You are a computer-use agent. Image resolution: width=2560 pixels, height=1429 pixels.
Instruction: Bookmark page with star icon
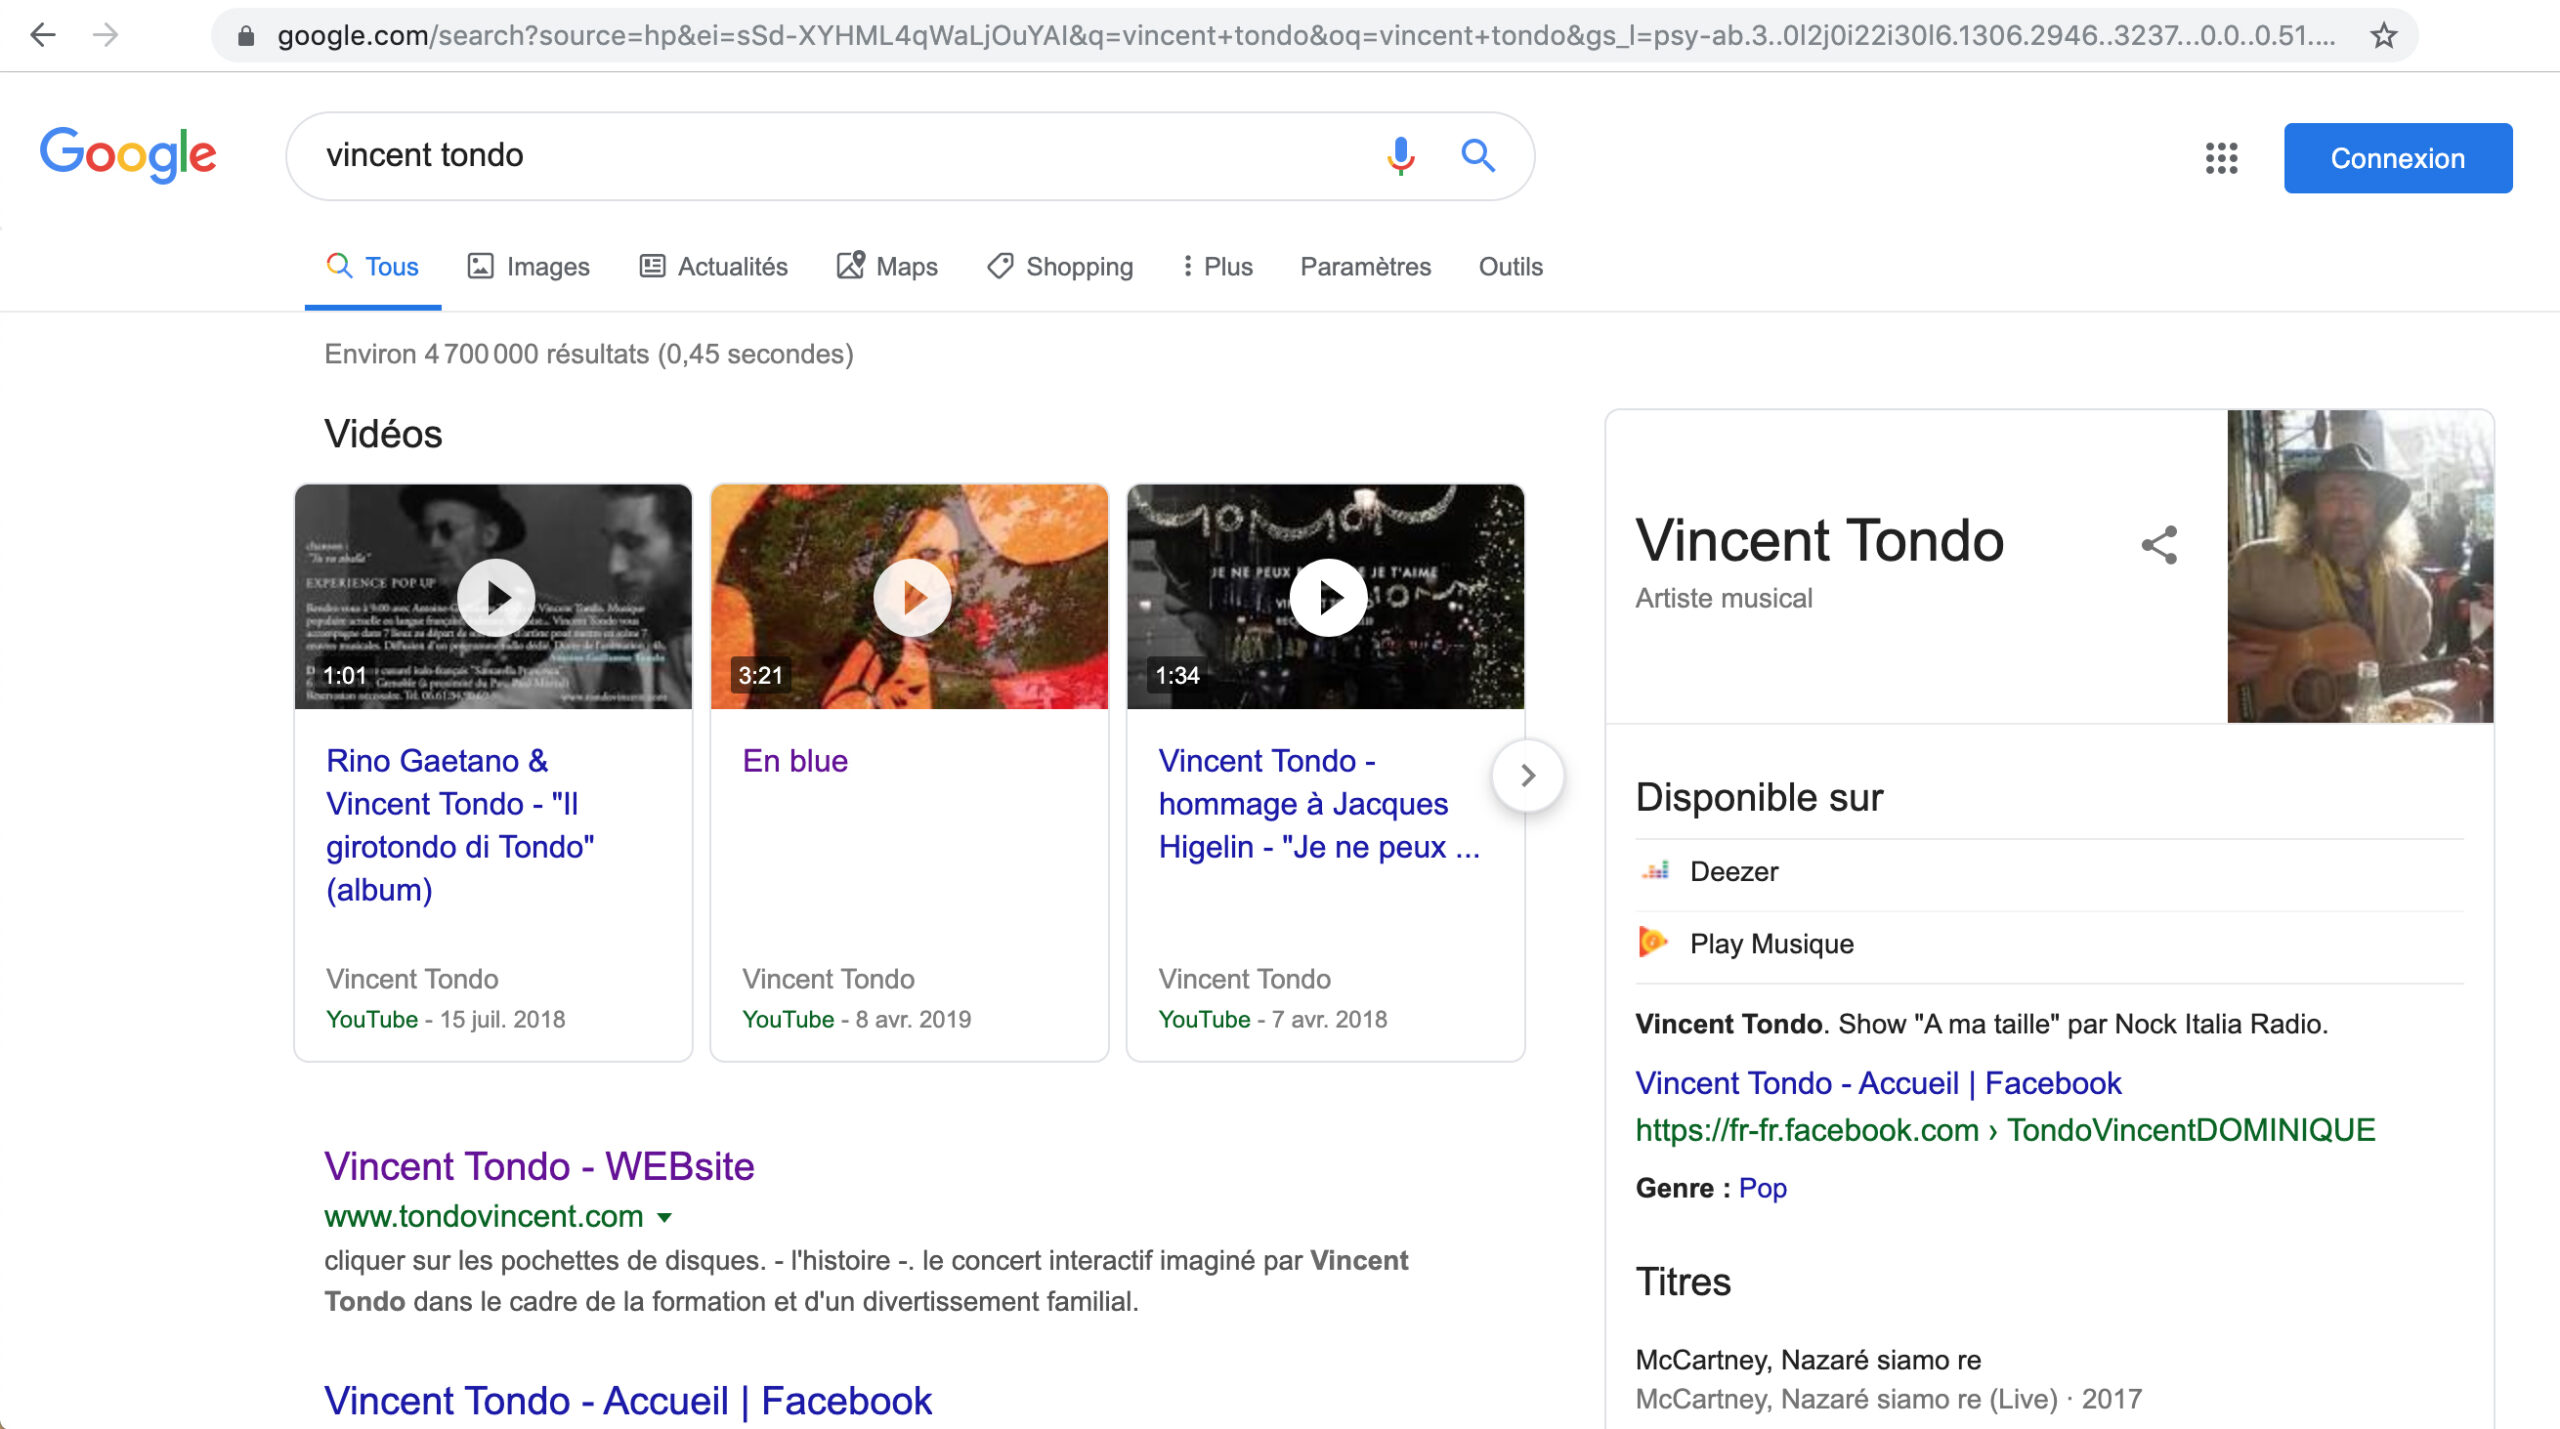pos(2384,36)
